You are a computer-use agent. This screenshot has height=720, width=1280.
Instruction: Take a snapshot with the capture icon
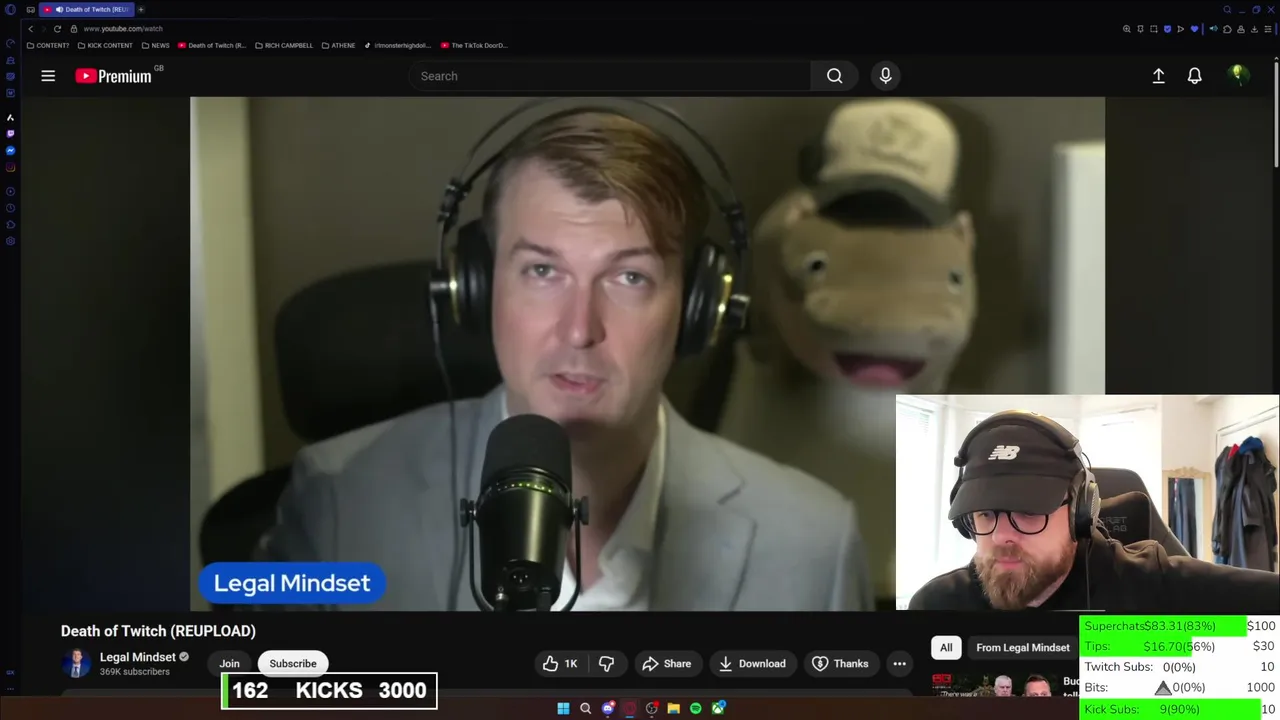click(1153, 29)
